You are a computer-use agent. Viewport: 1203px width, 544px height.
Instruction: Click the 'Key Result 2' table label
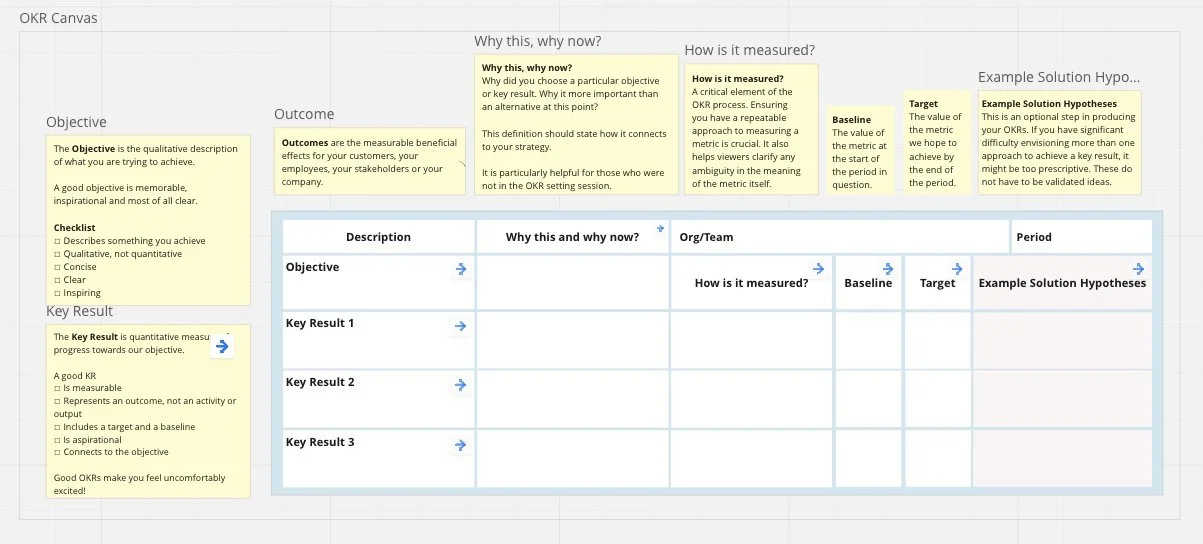(x=320, y=382)
